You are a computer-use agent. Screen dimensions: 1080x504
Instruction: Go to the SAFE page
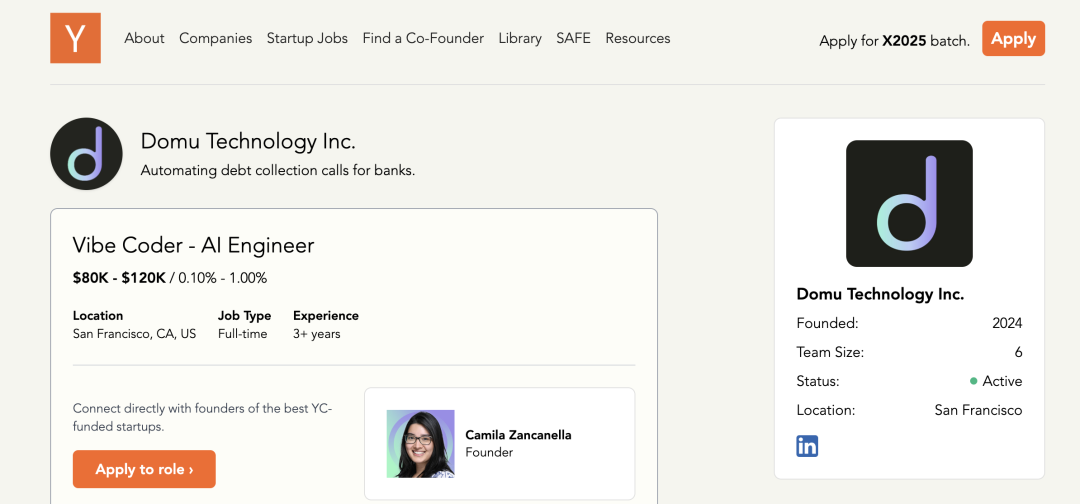[574, 39]
